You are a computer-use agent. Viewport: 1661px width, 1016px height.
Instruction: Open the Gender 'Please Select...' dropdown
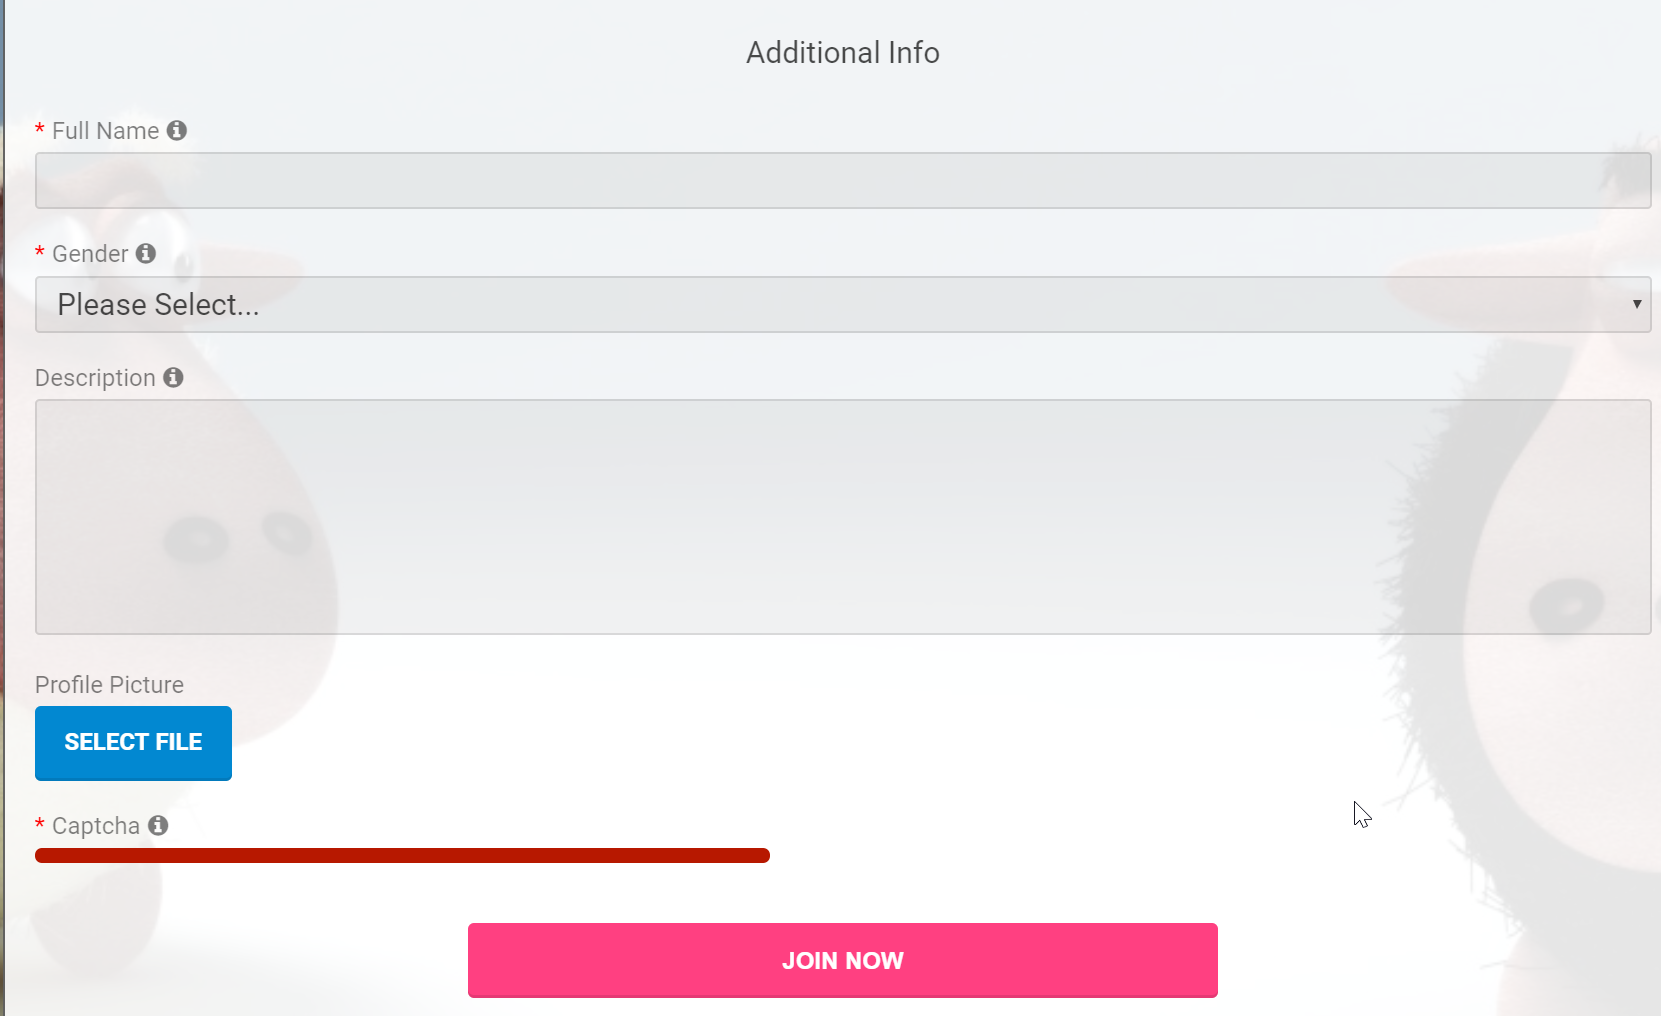(842, 305)
